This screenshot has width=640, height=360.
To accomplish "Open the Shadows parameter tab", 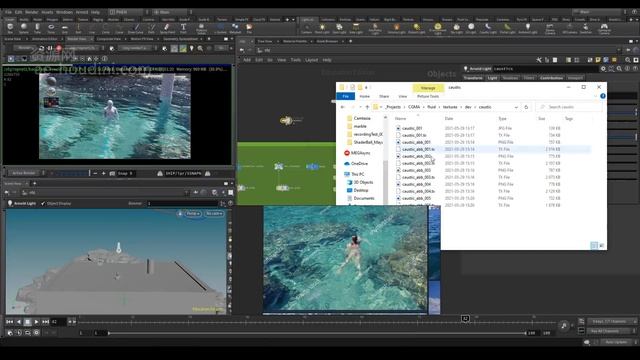I will click(x=510, y=78).
